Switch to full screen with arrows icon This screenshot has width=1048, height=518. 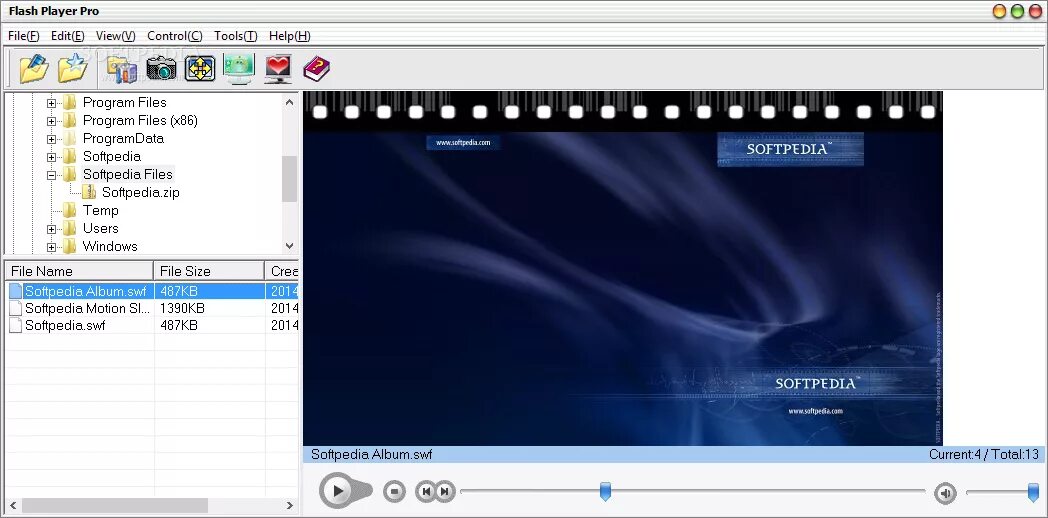click(x=200, y=69)
